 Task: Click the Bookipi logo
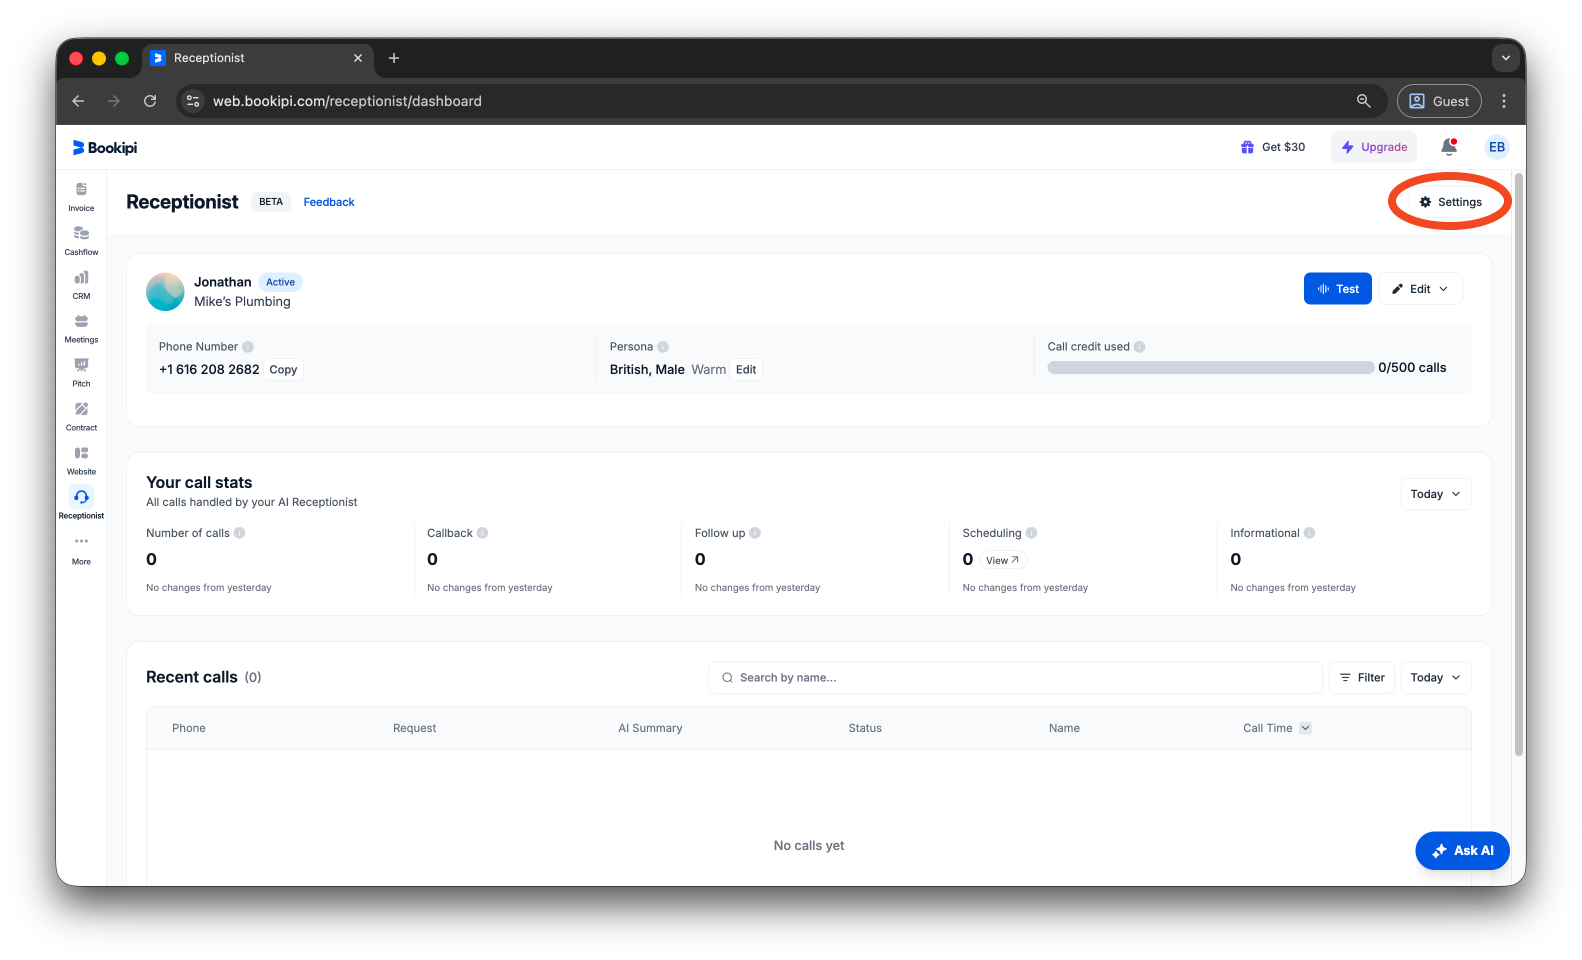pyautogui.click(x=105, y=148)
